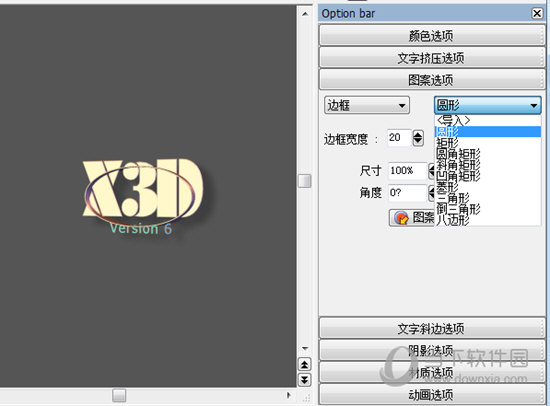Select highlighted 圆形 list option
550x406 pixels.
point(488,132)
